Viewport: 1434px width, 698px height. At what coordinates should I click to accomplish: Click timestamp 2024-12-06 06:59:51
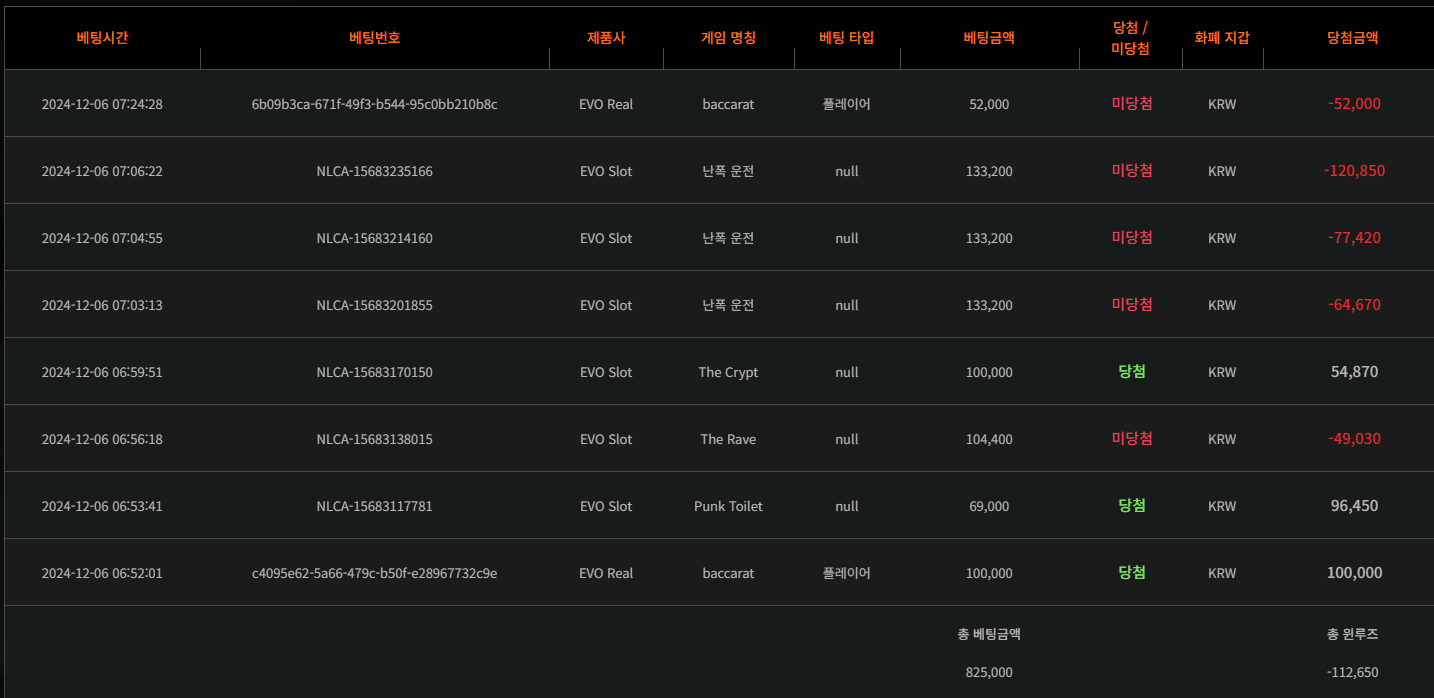(x=102, y=372)
